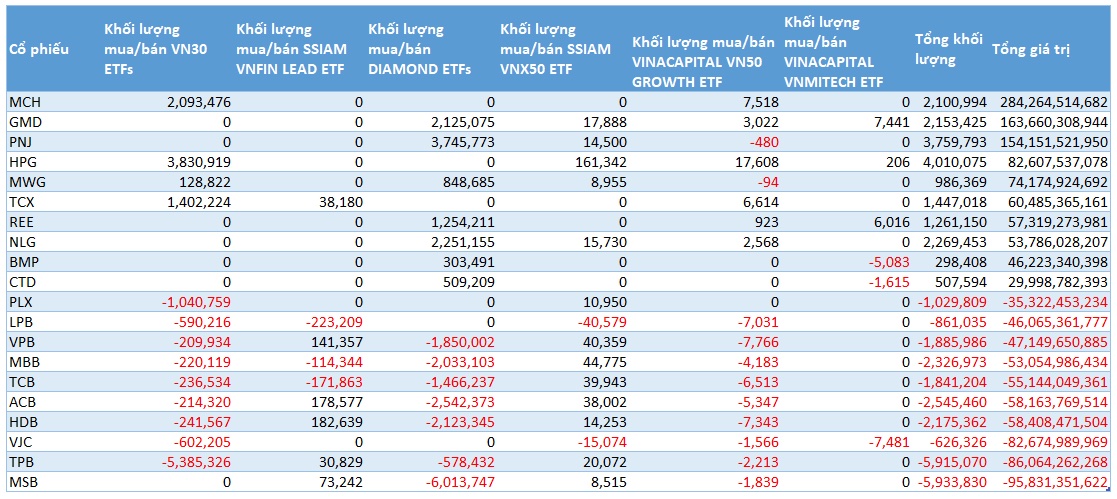
Task: Click the TCB stock ticker cell
Action: coord(21,381)
